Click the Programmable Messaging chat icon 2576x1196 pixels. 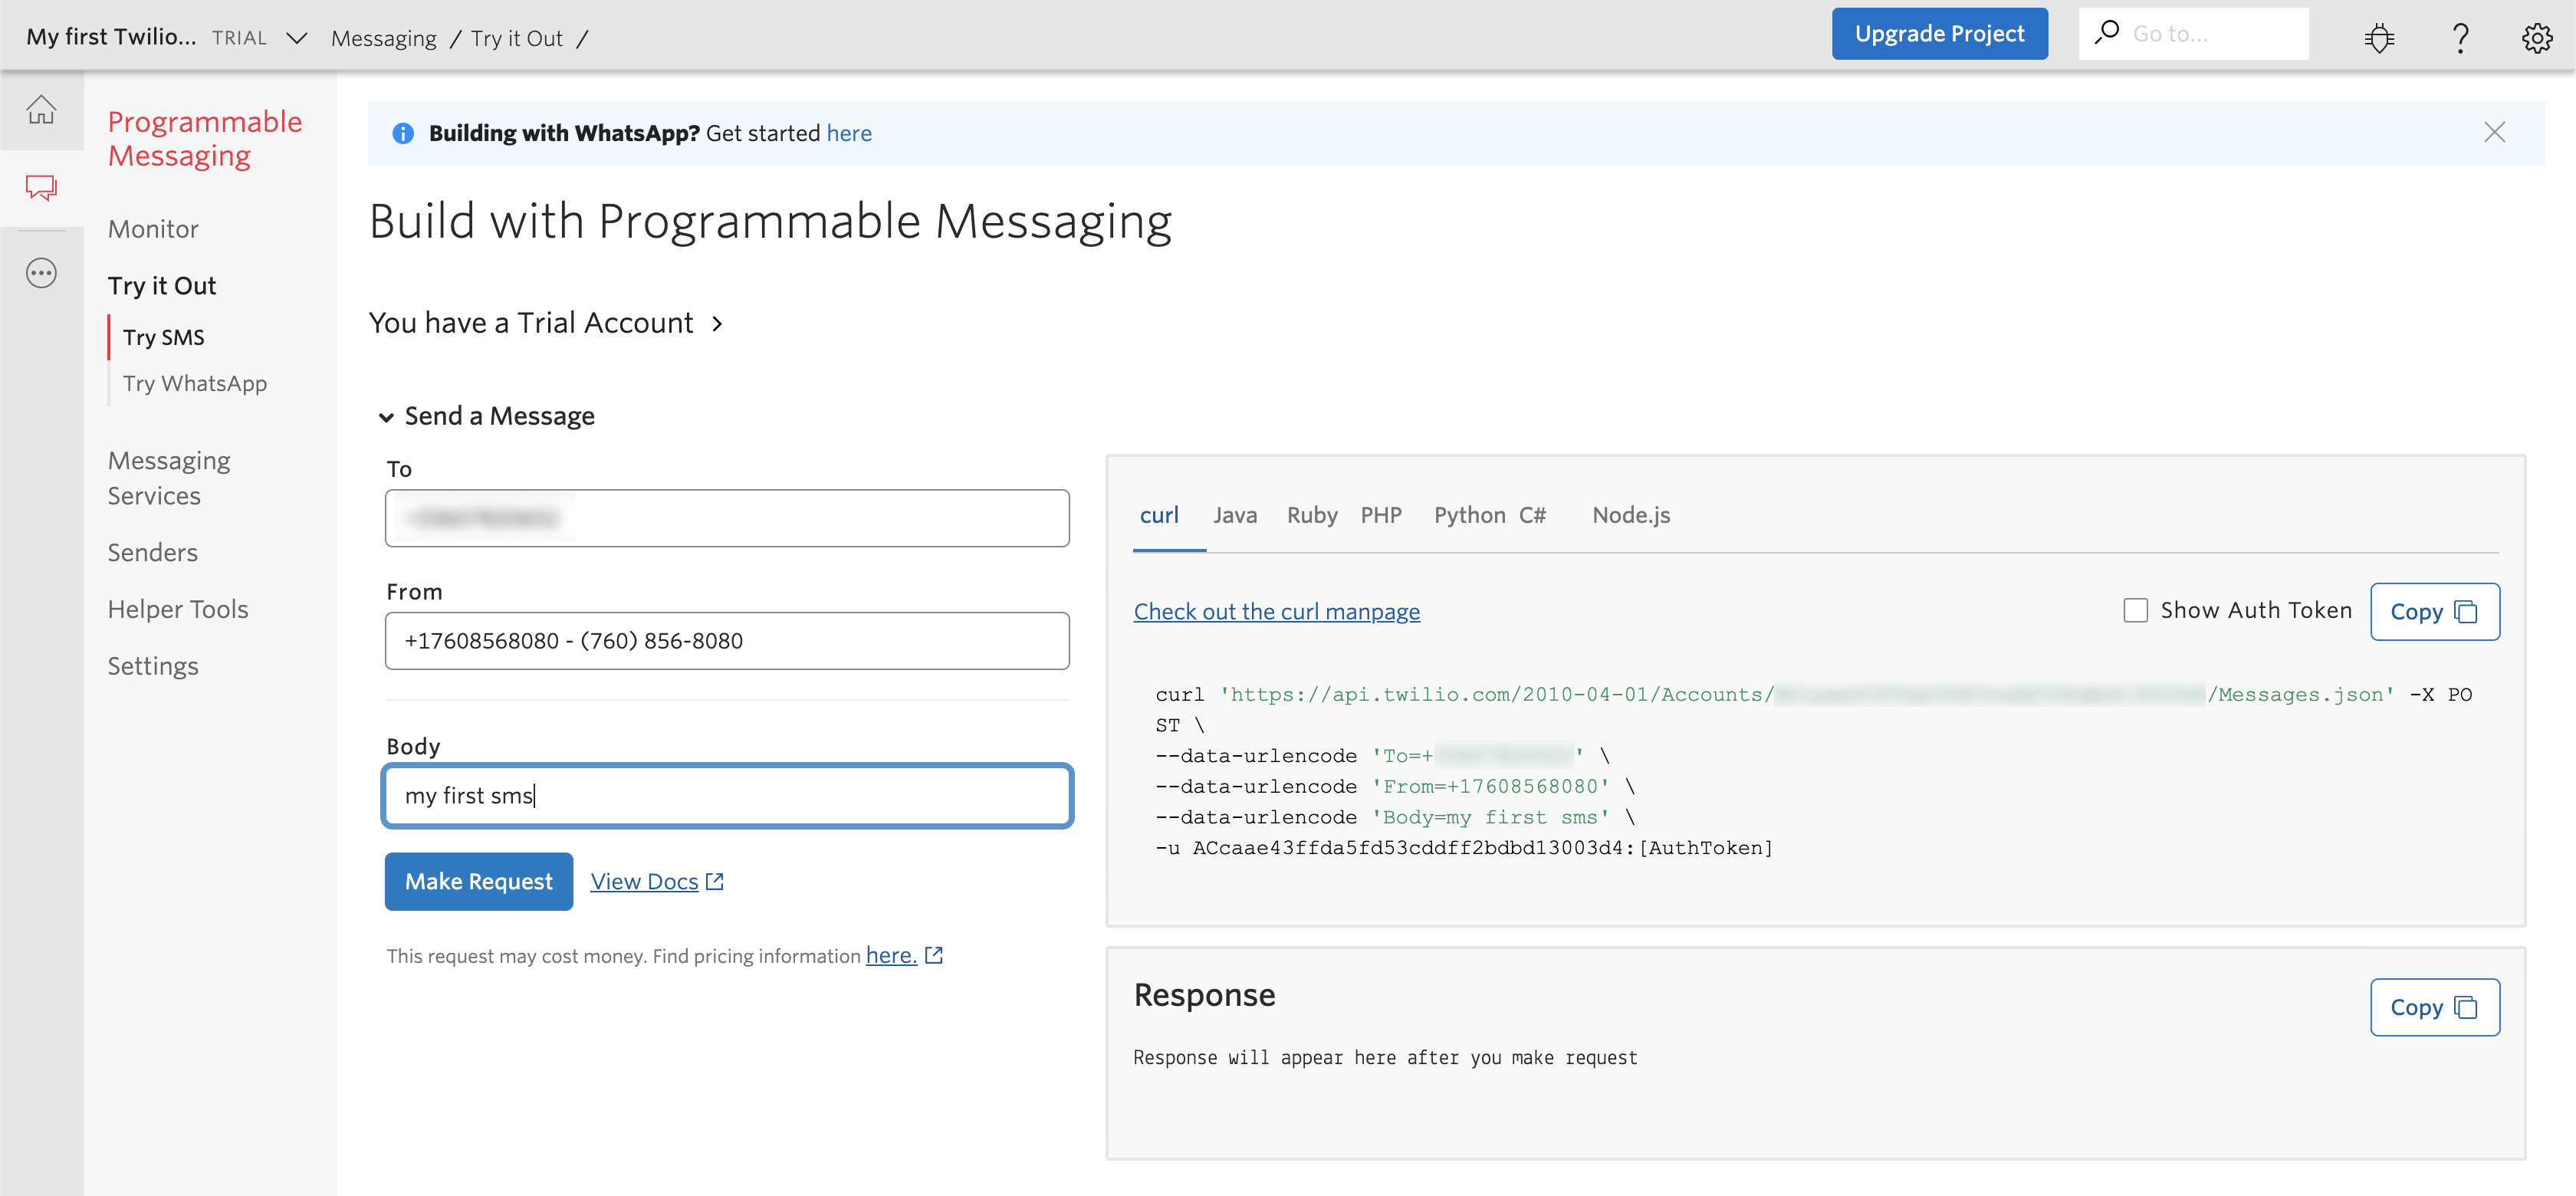pyautogui.click(x=41, y=187)
